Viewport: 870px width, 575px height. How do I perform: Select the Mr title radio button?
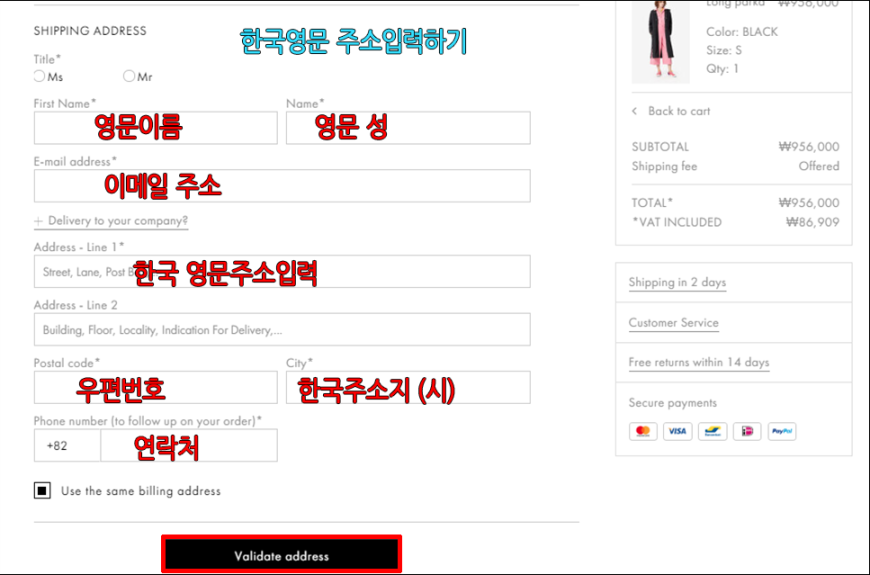(129, 76)
